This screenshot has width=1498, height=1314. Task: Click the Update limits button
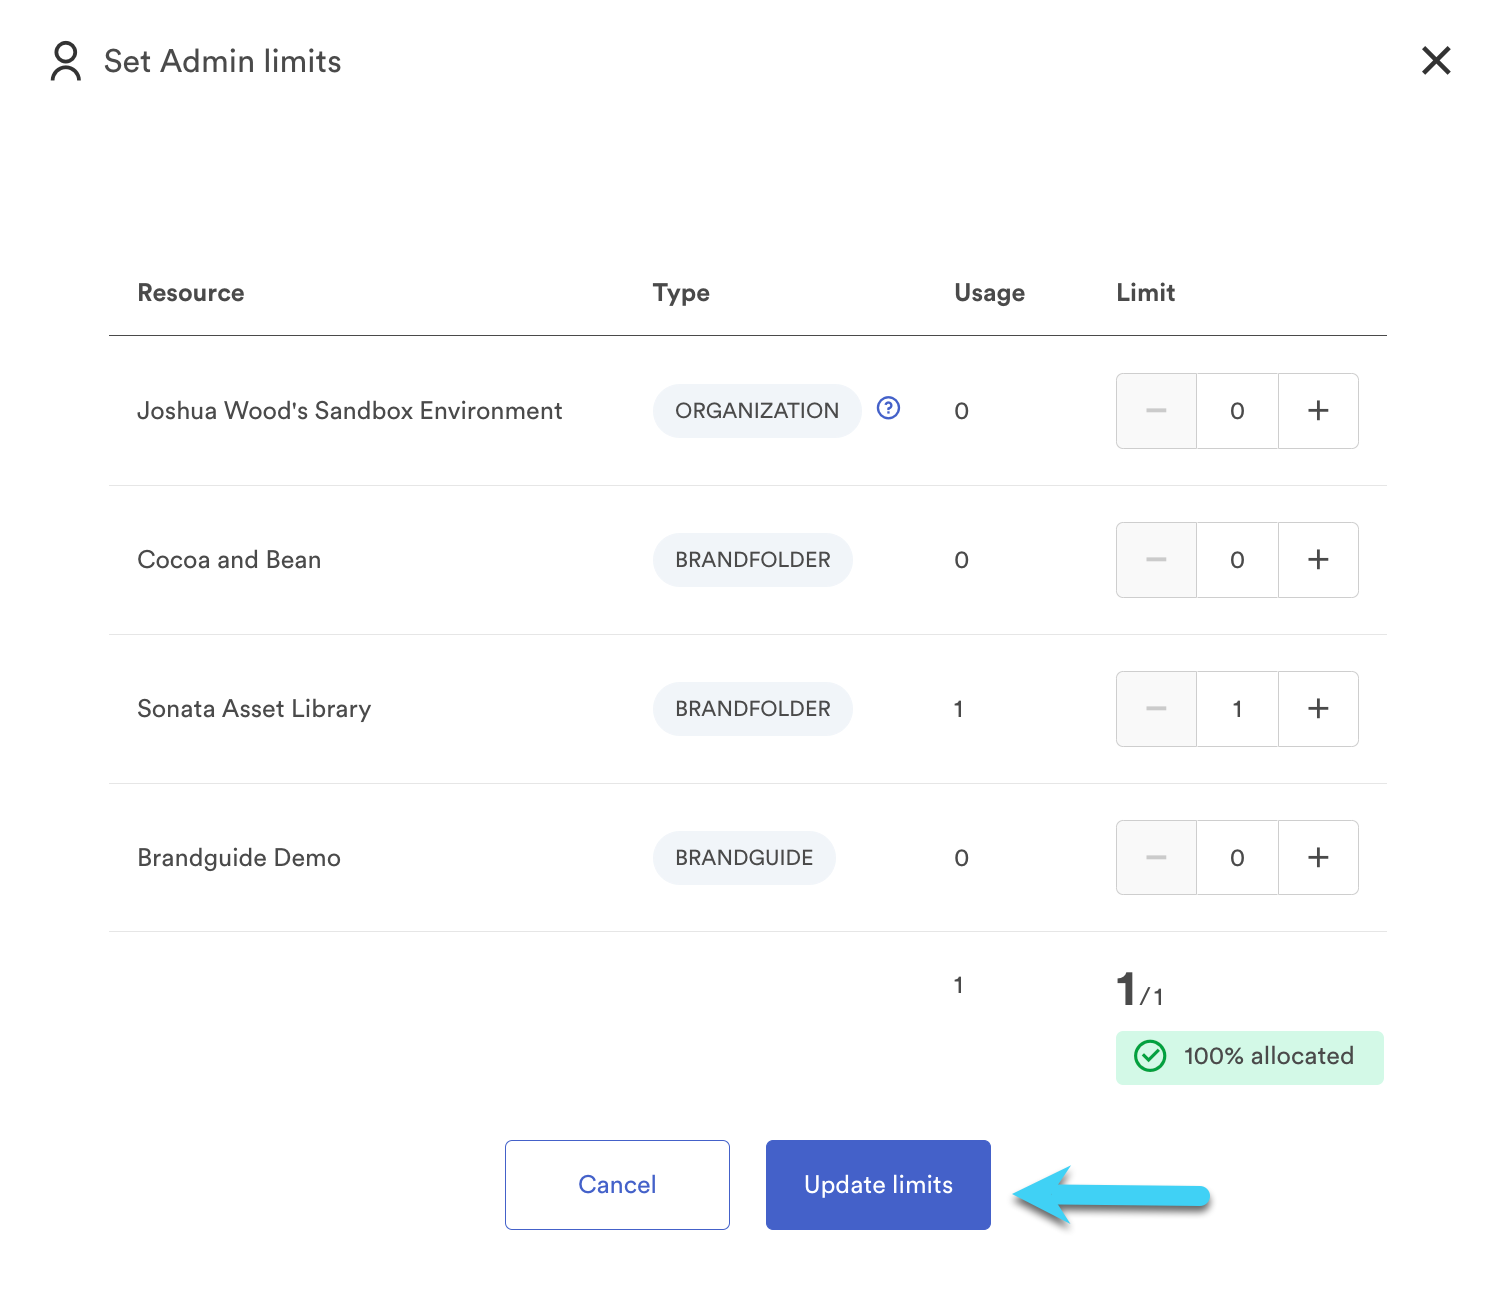coord(878,1185)
